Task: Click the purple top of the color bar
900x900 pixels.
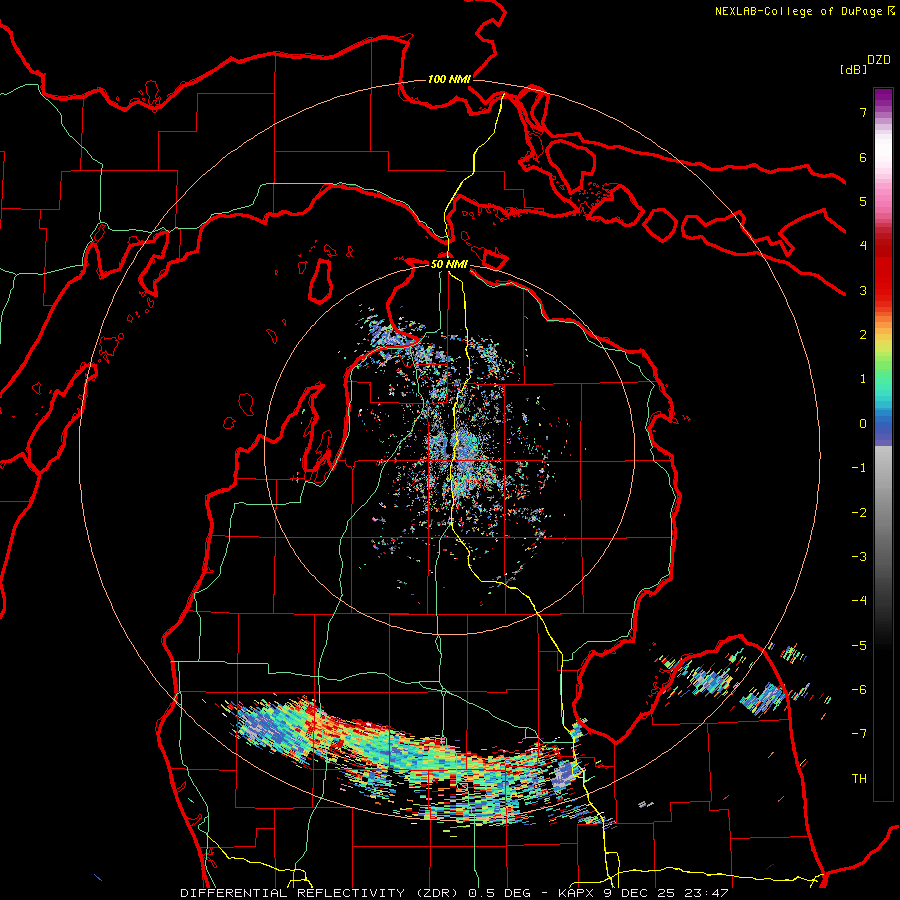Action: coord(883,99)
